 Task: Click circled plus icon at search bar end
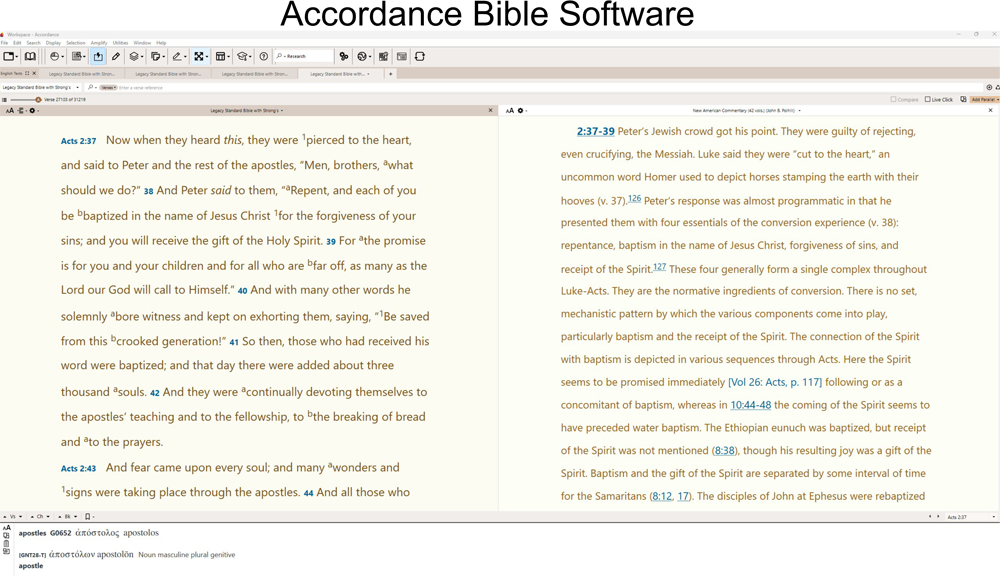tap(989, 87)
